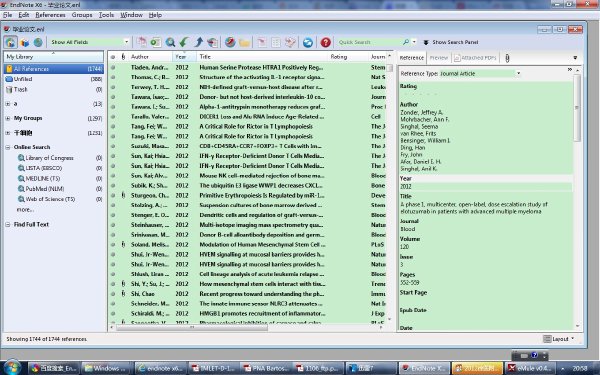Open the References menu
The width and height of the screenshot is (600, 375).
pyautogui.click(x=50, y=15)
